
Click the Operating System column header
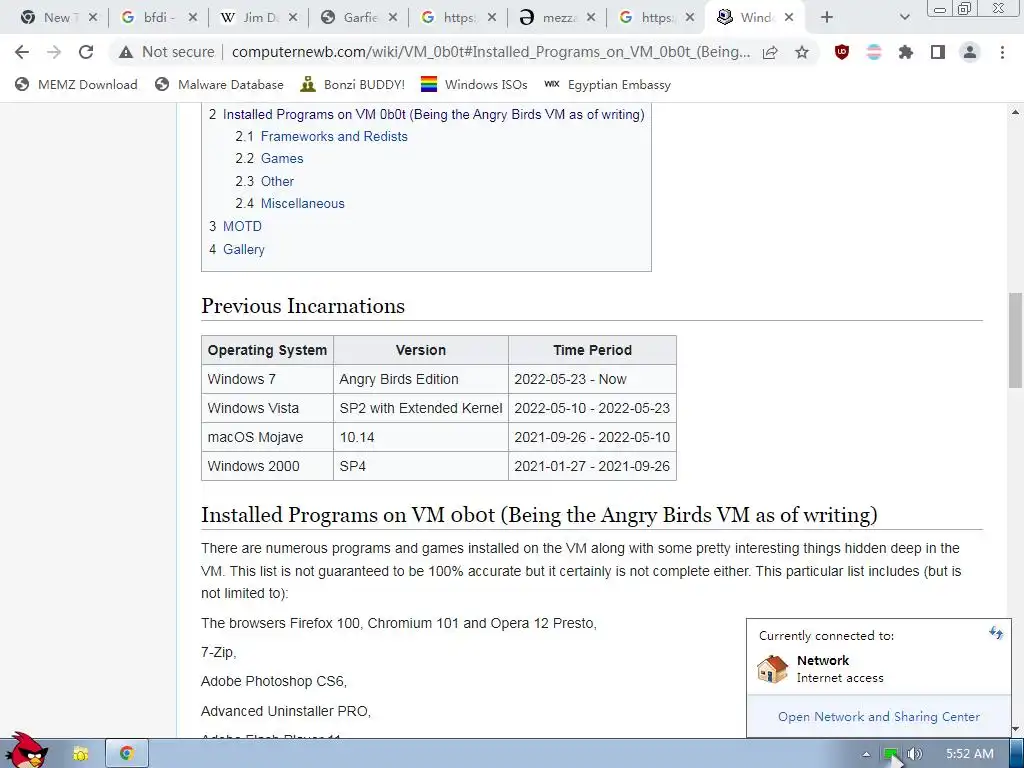tap(267, 350)
